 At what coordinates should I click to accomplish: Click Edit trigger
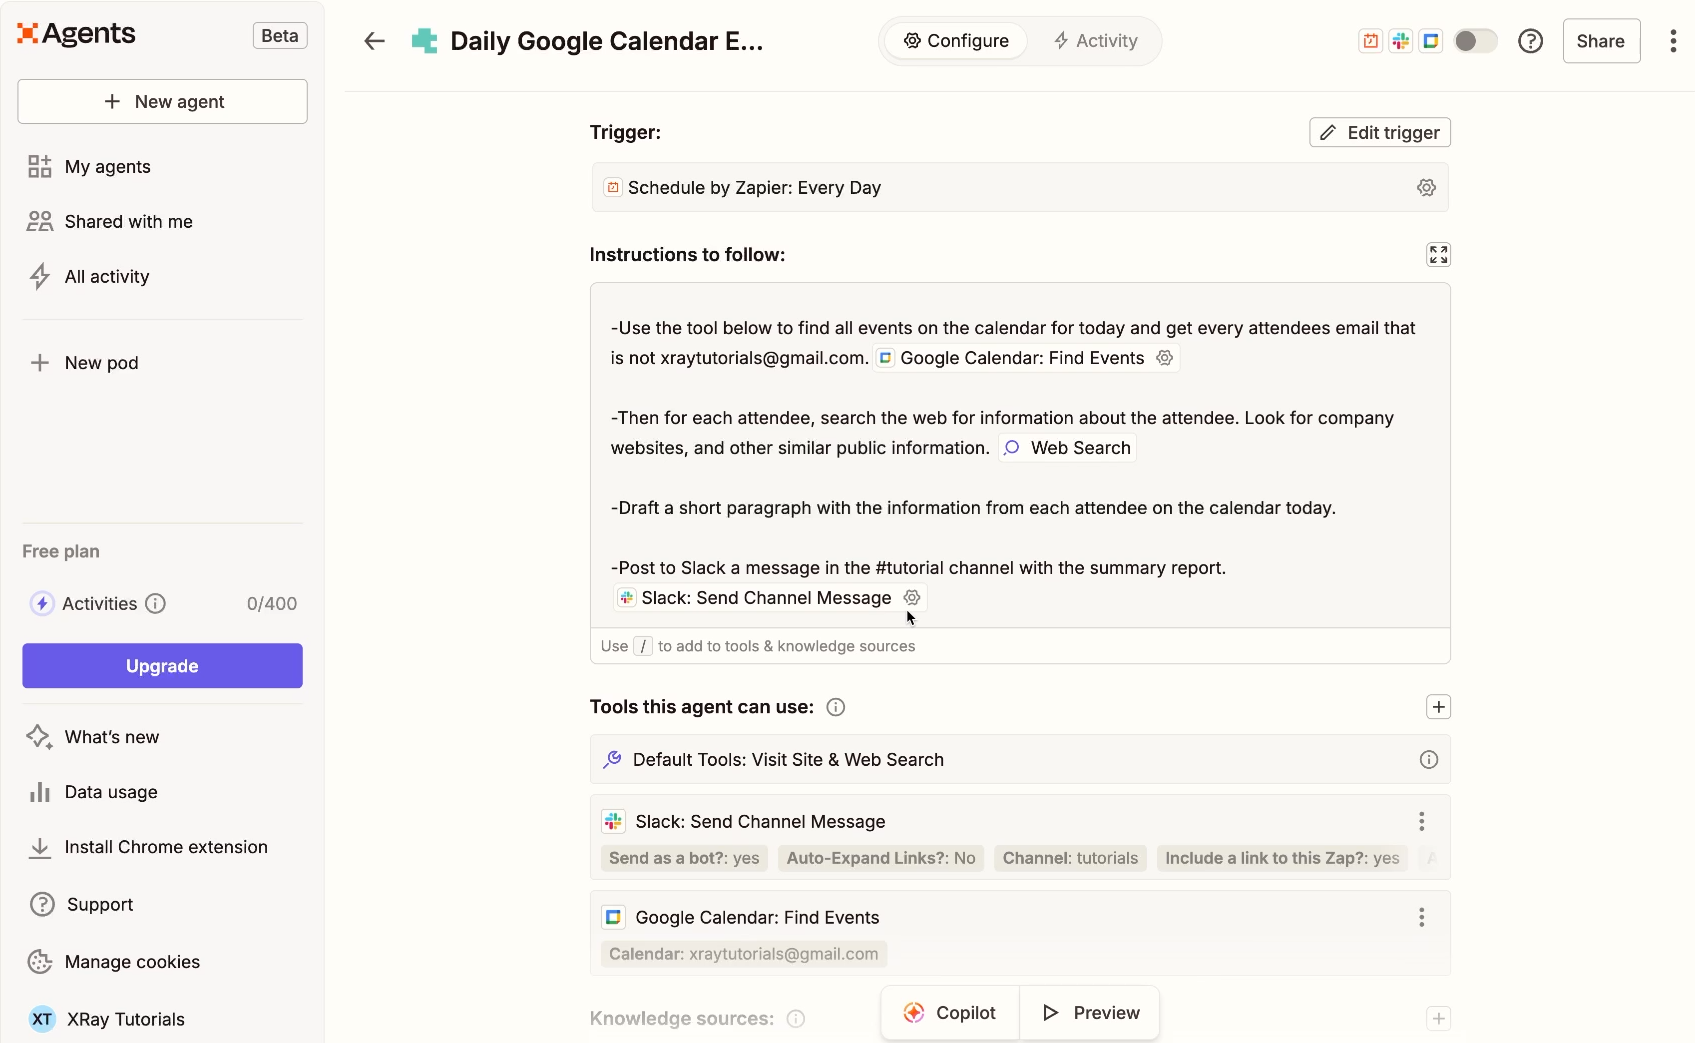(1380, 132)
